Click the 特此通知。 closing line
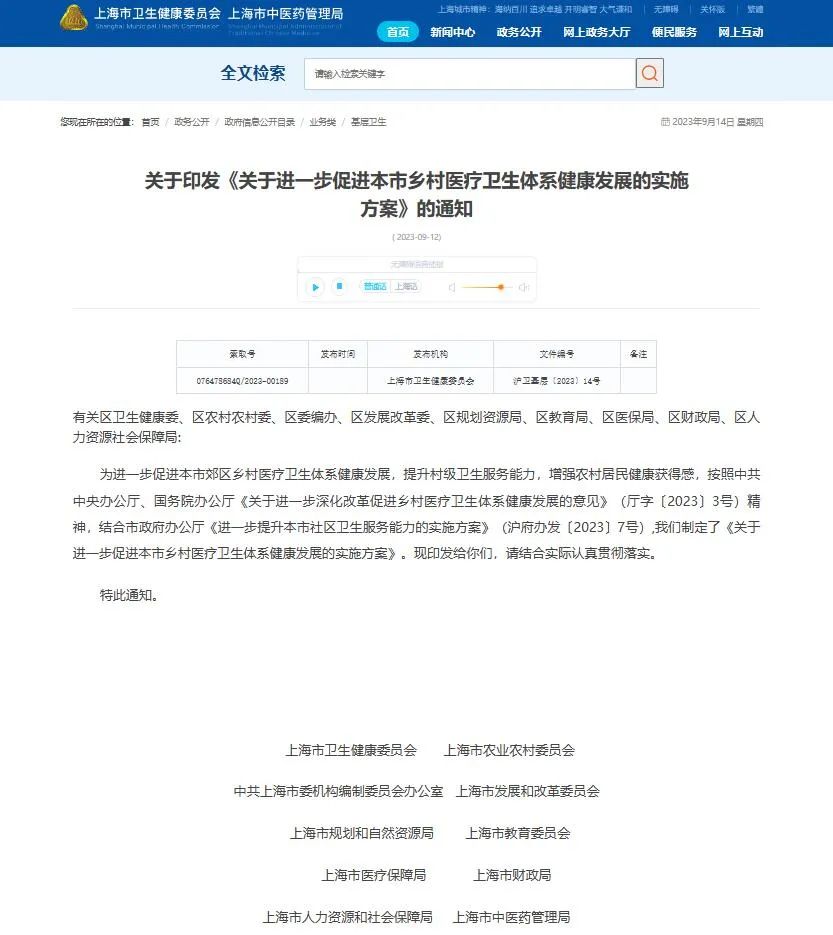 coord(129,595)
